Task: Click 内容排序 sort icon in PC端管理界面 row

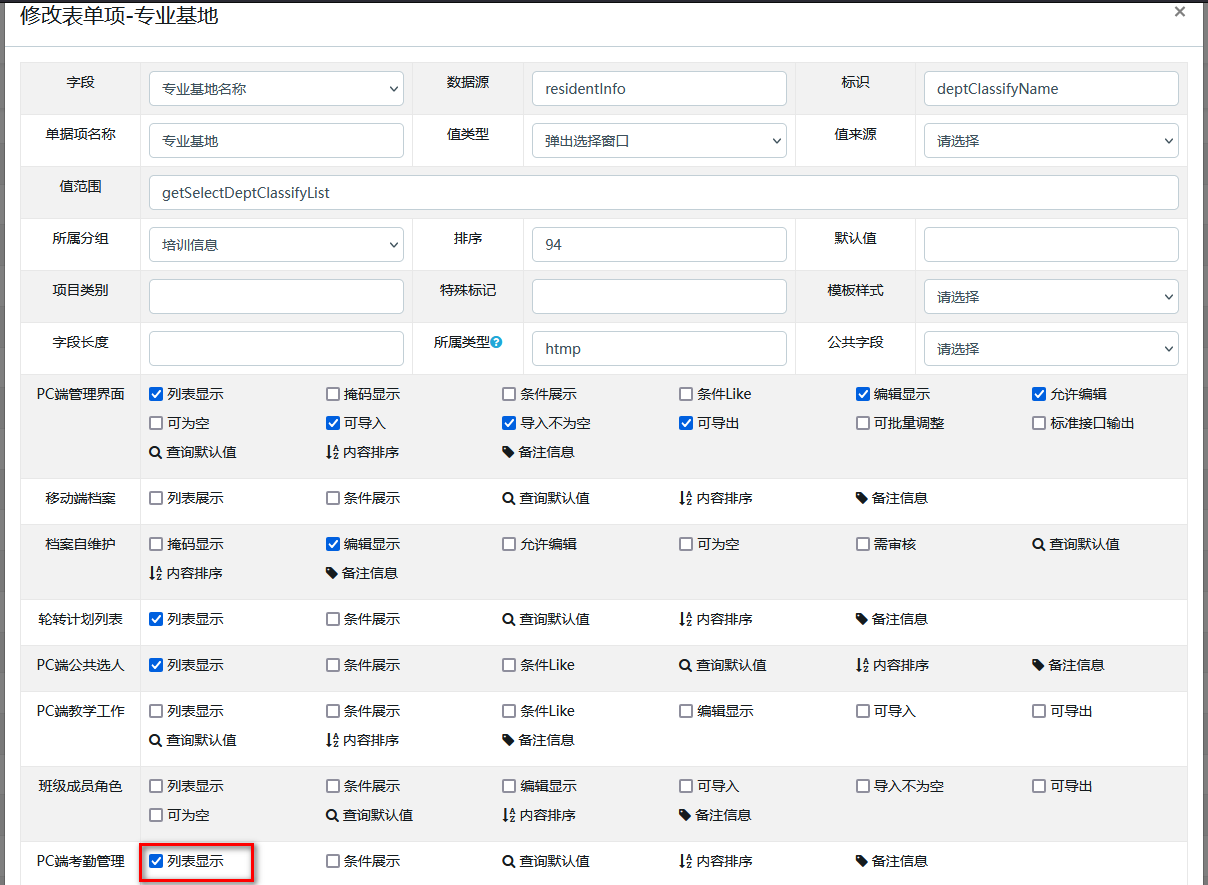Action: click(x=332, y=452)
